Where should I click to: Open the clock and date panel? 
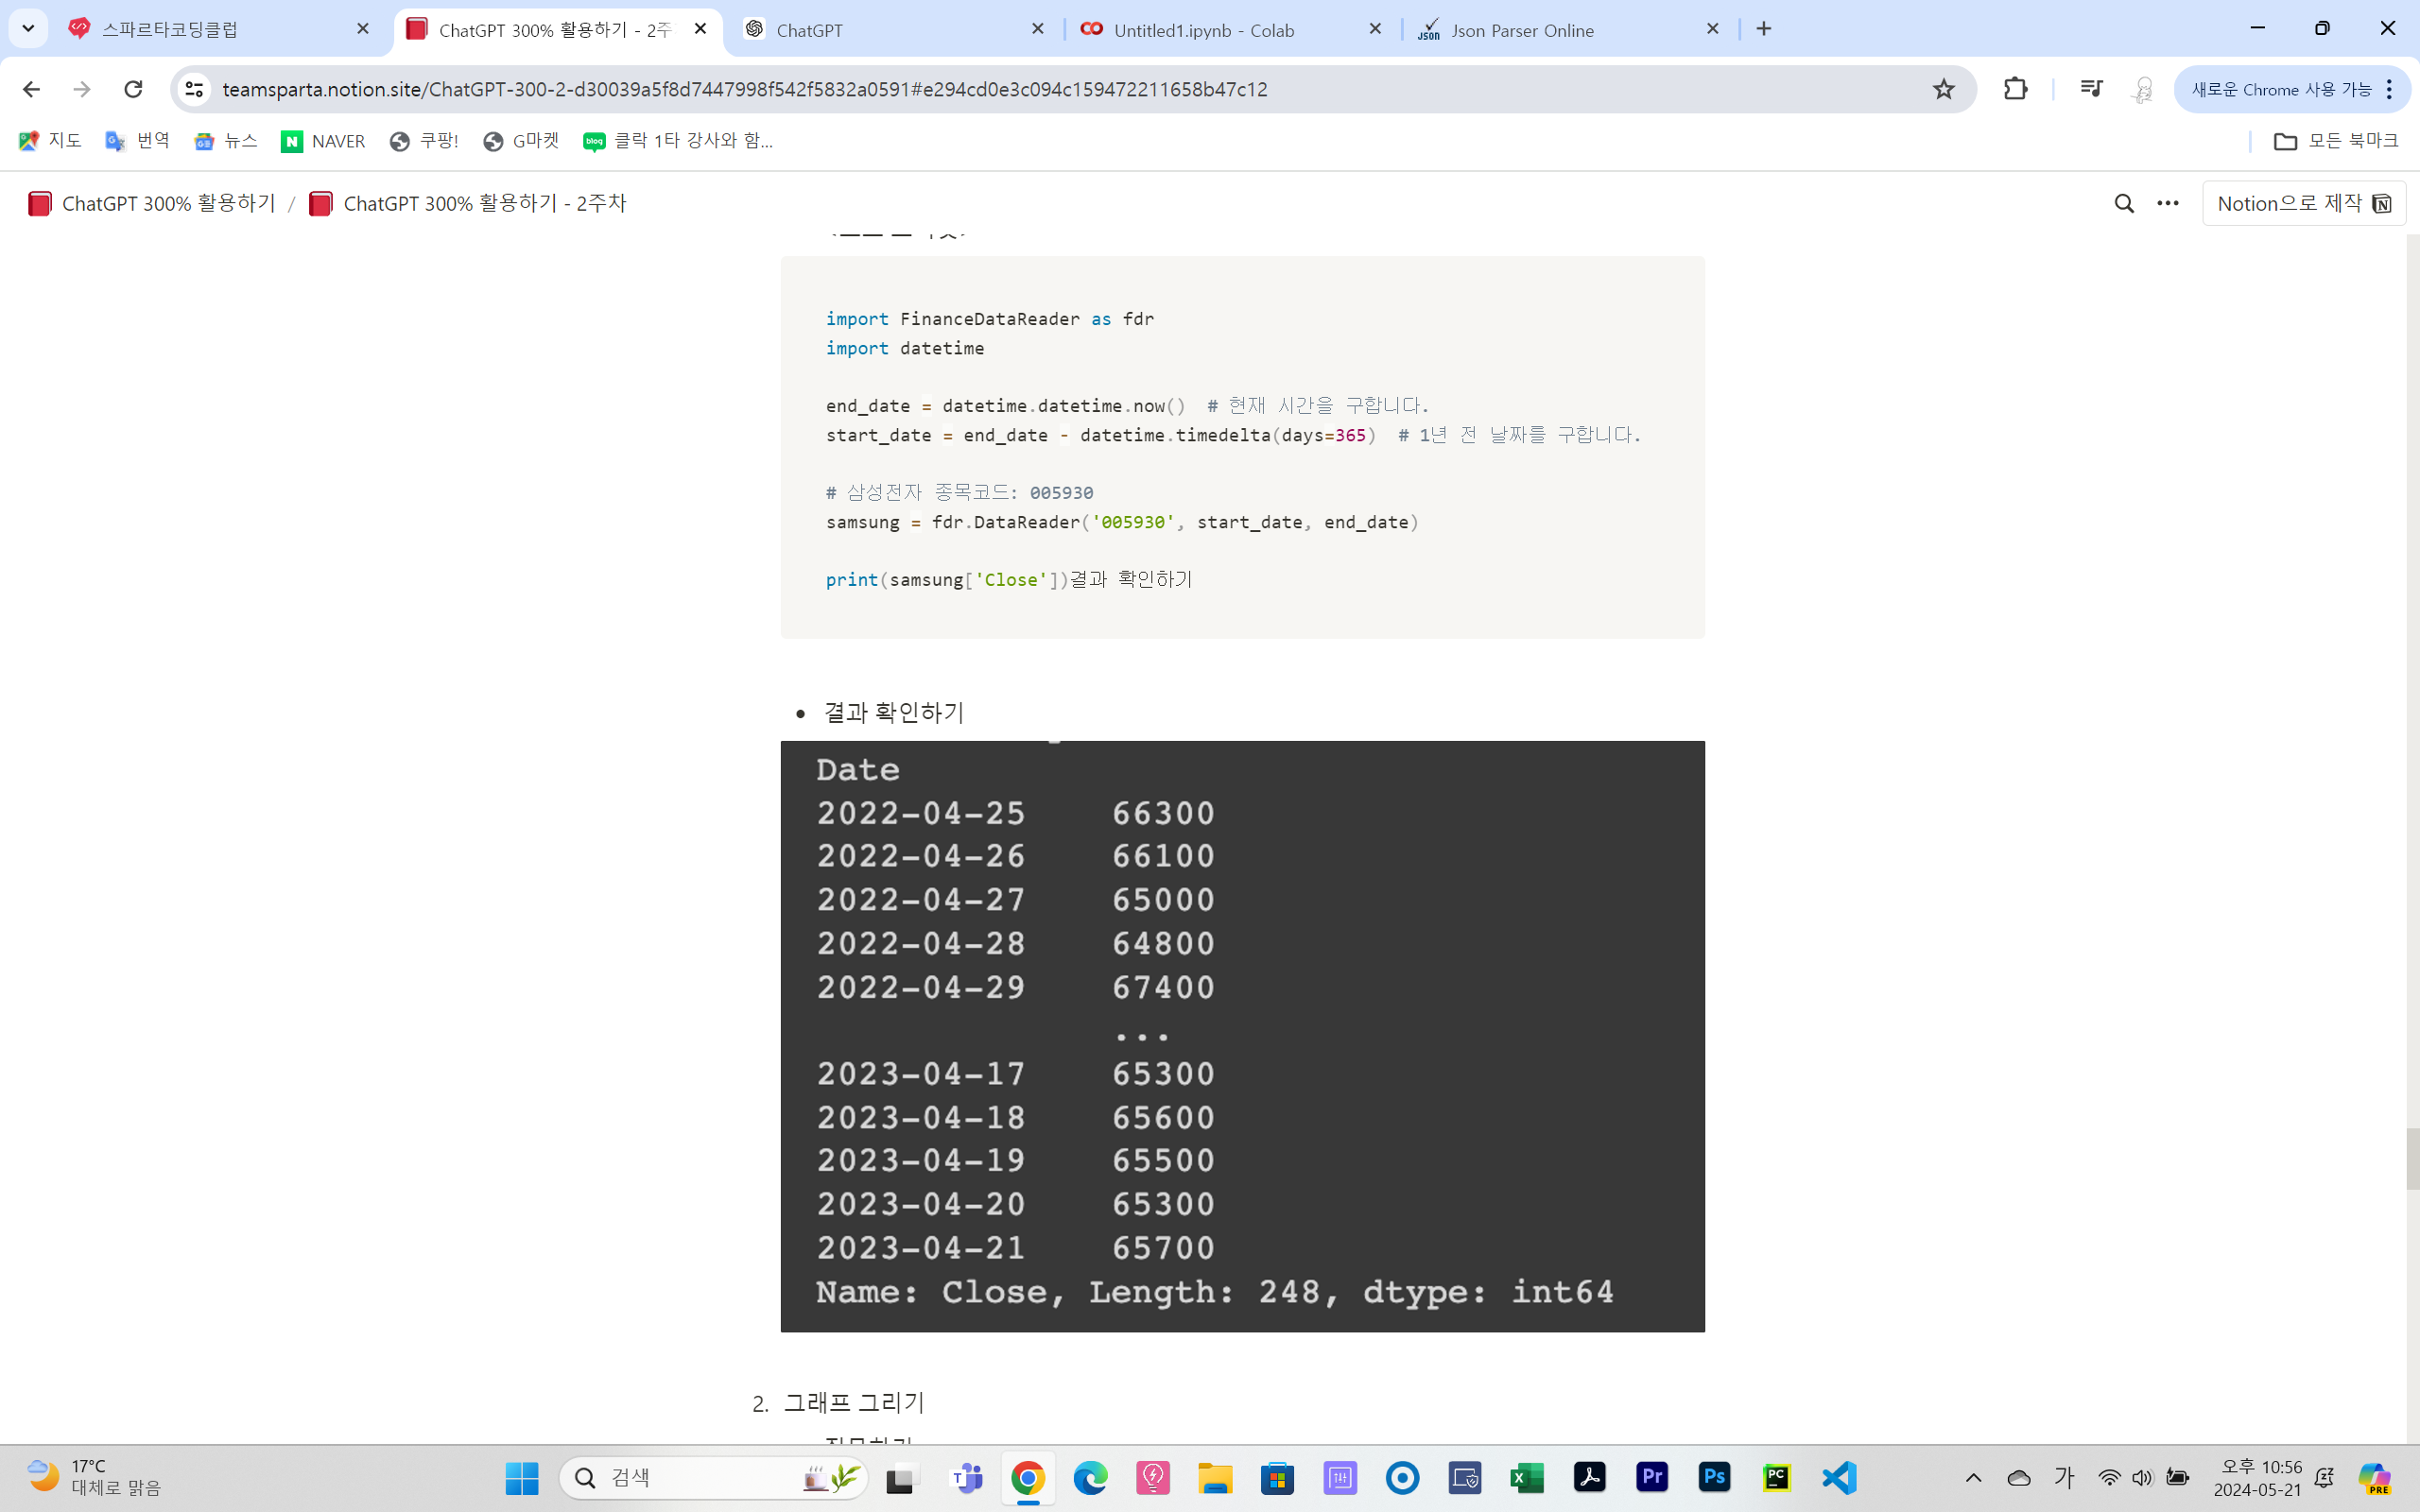2258,1478
